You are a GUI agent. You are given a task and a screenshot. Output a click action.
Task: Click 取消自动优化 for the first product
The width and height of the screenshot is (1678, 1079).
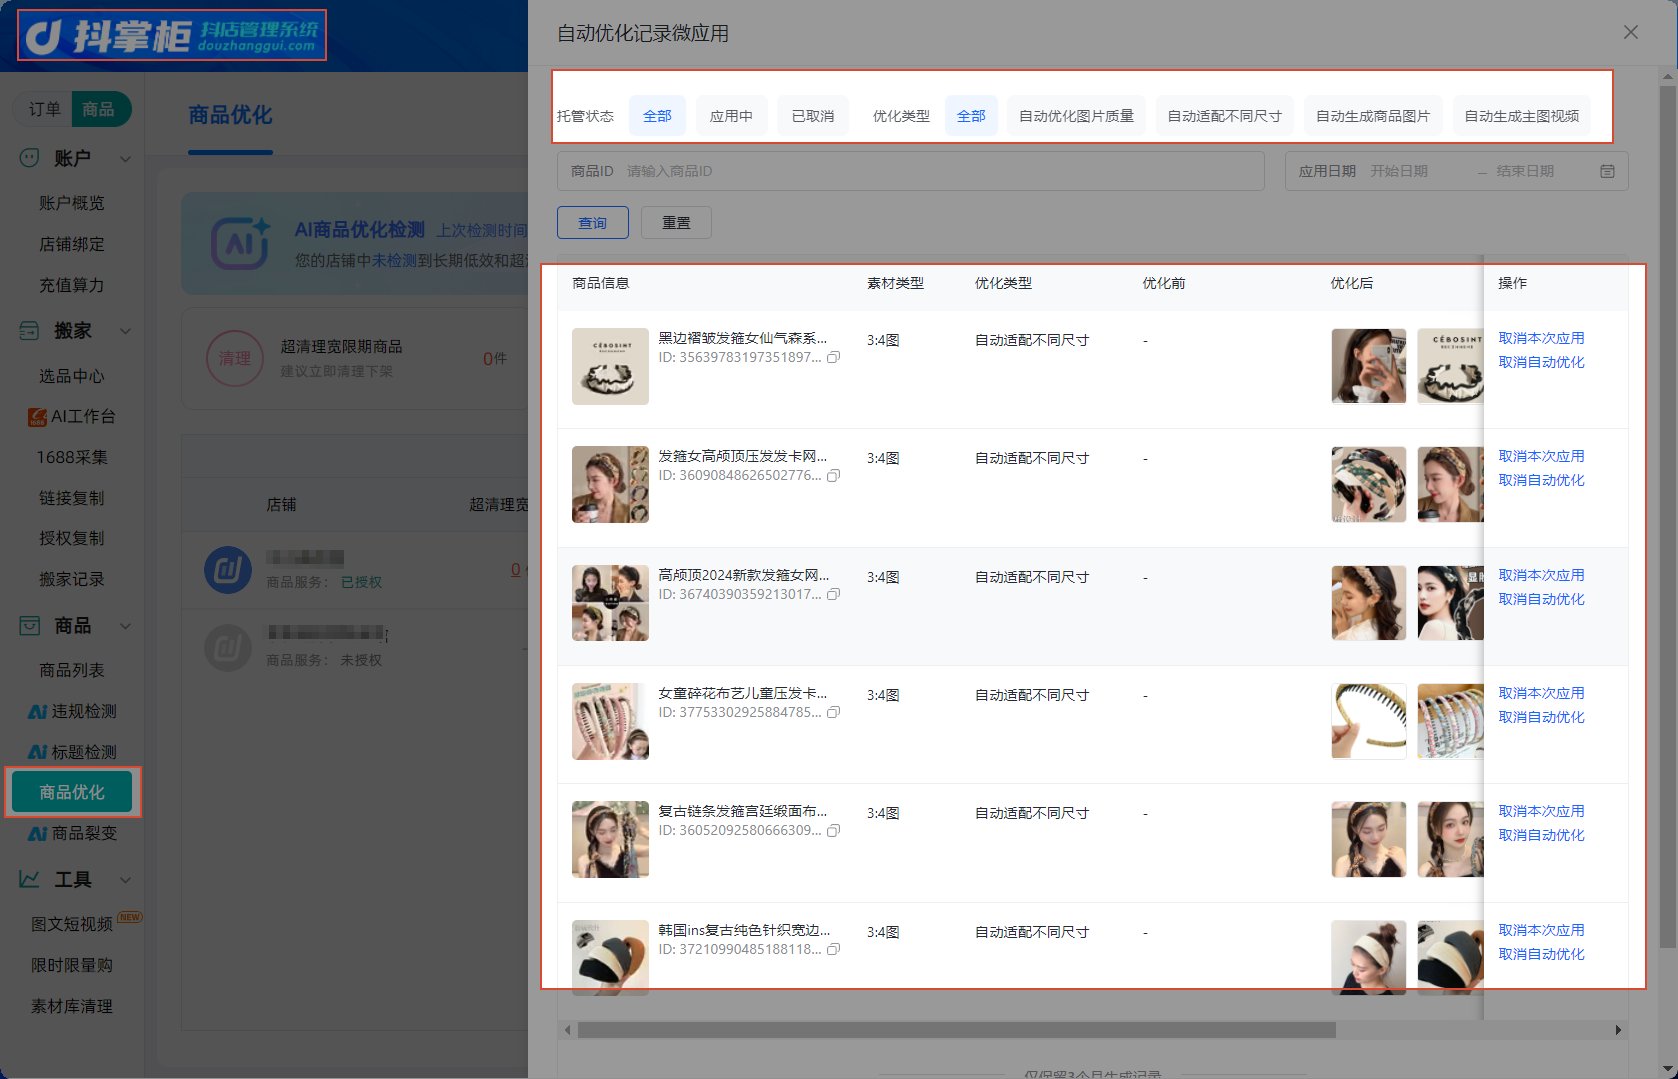pyautogui.click(x=1541, y=362)
